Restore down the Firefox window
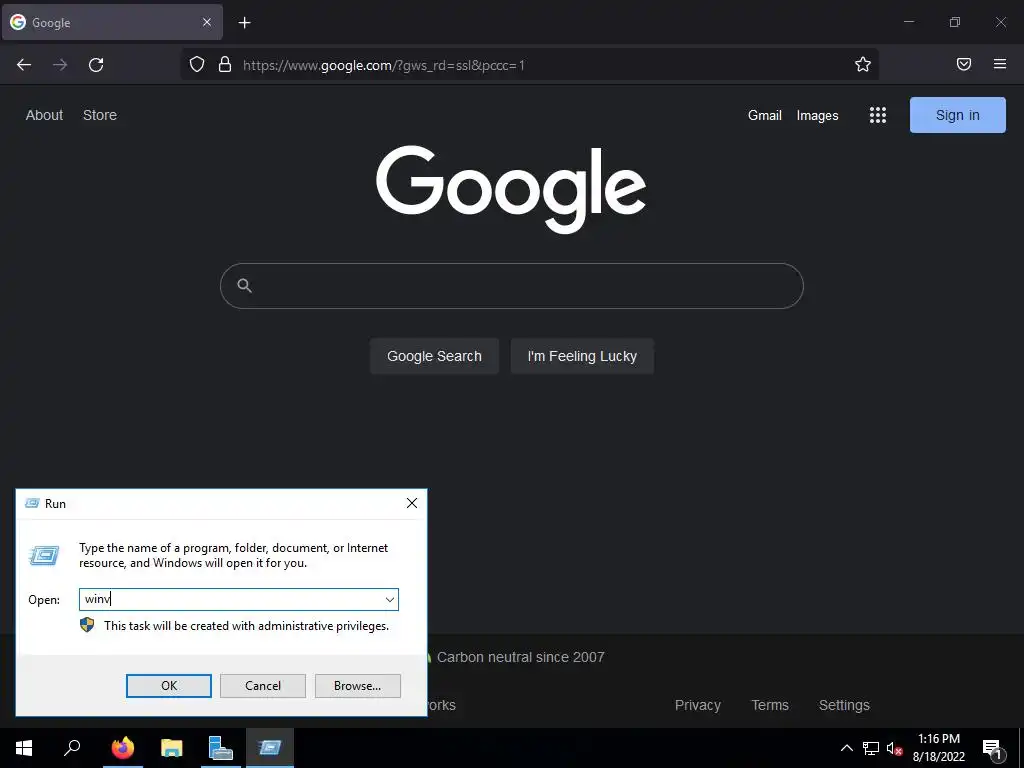 click(x=955, y=22)
